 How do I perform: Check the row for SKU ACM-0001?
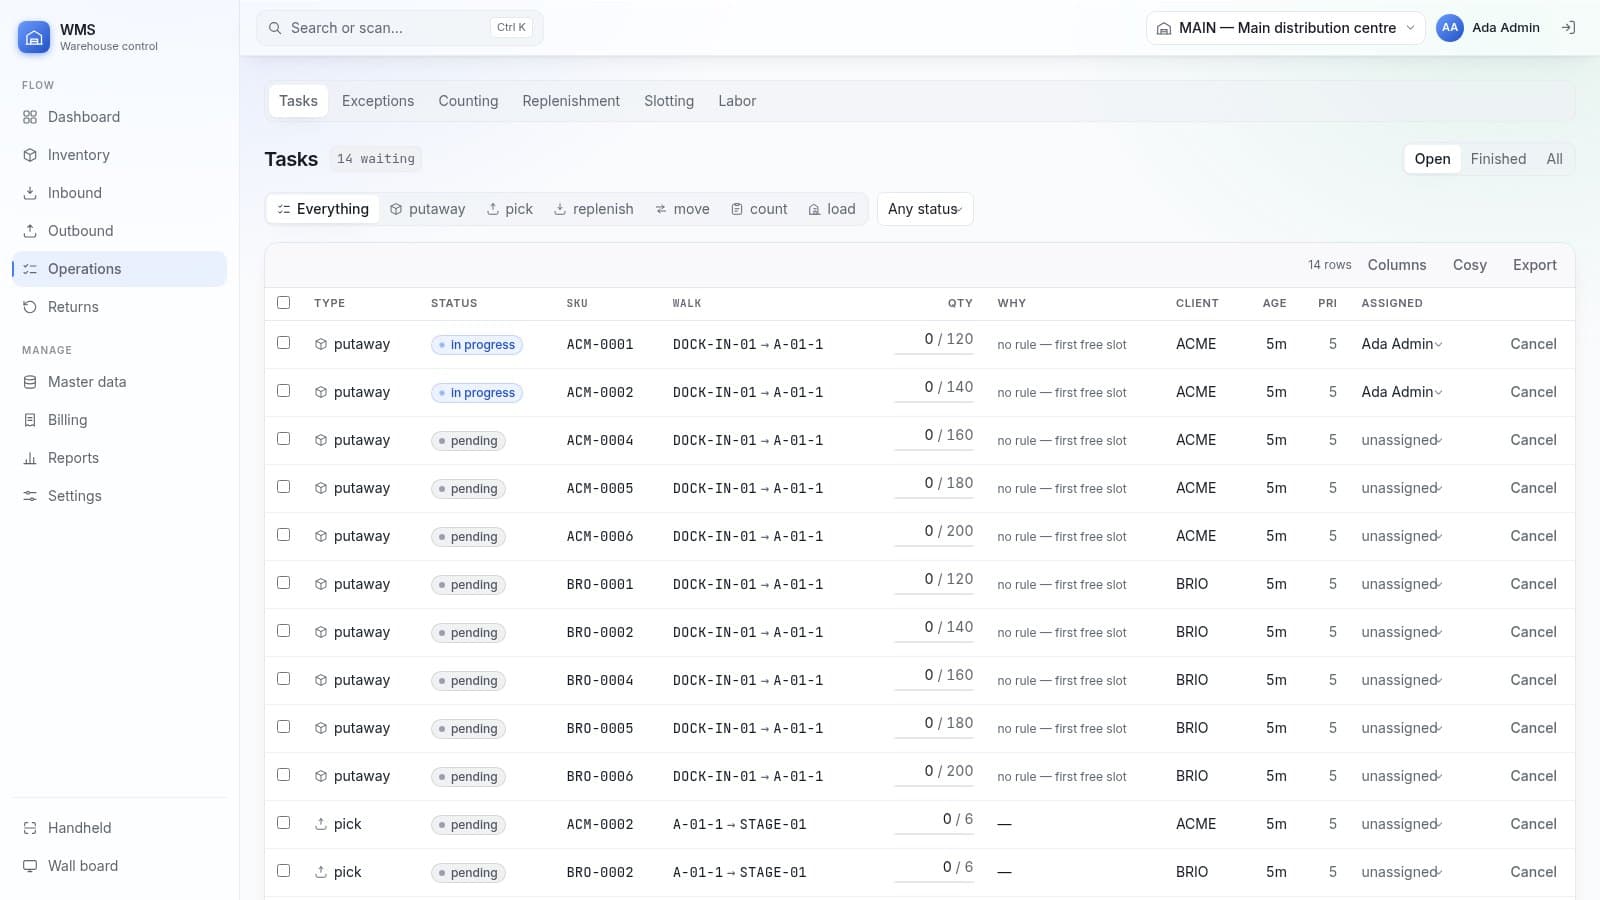click(283, 342)
